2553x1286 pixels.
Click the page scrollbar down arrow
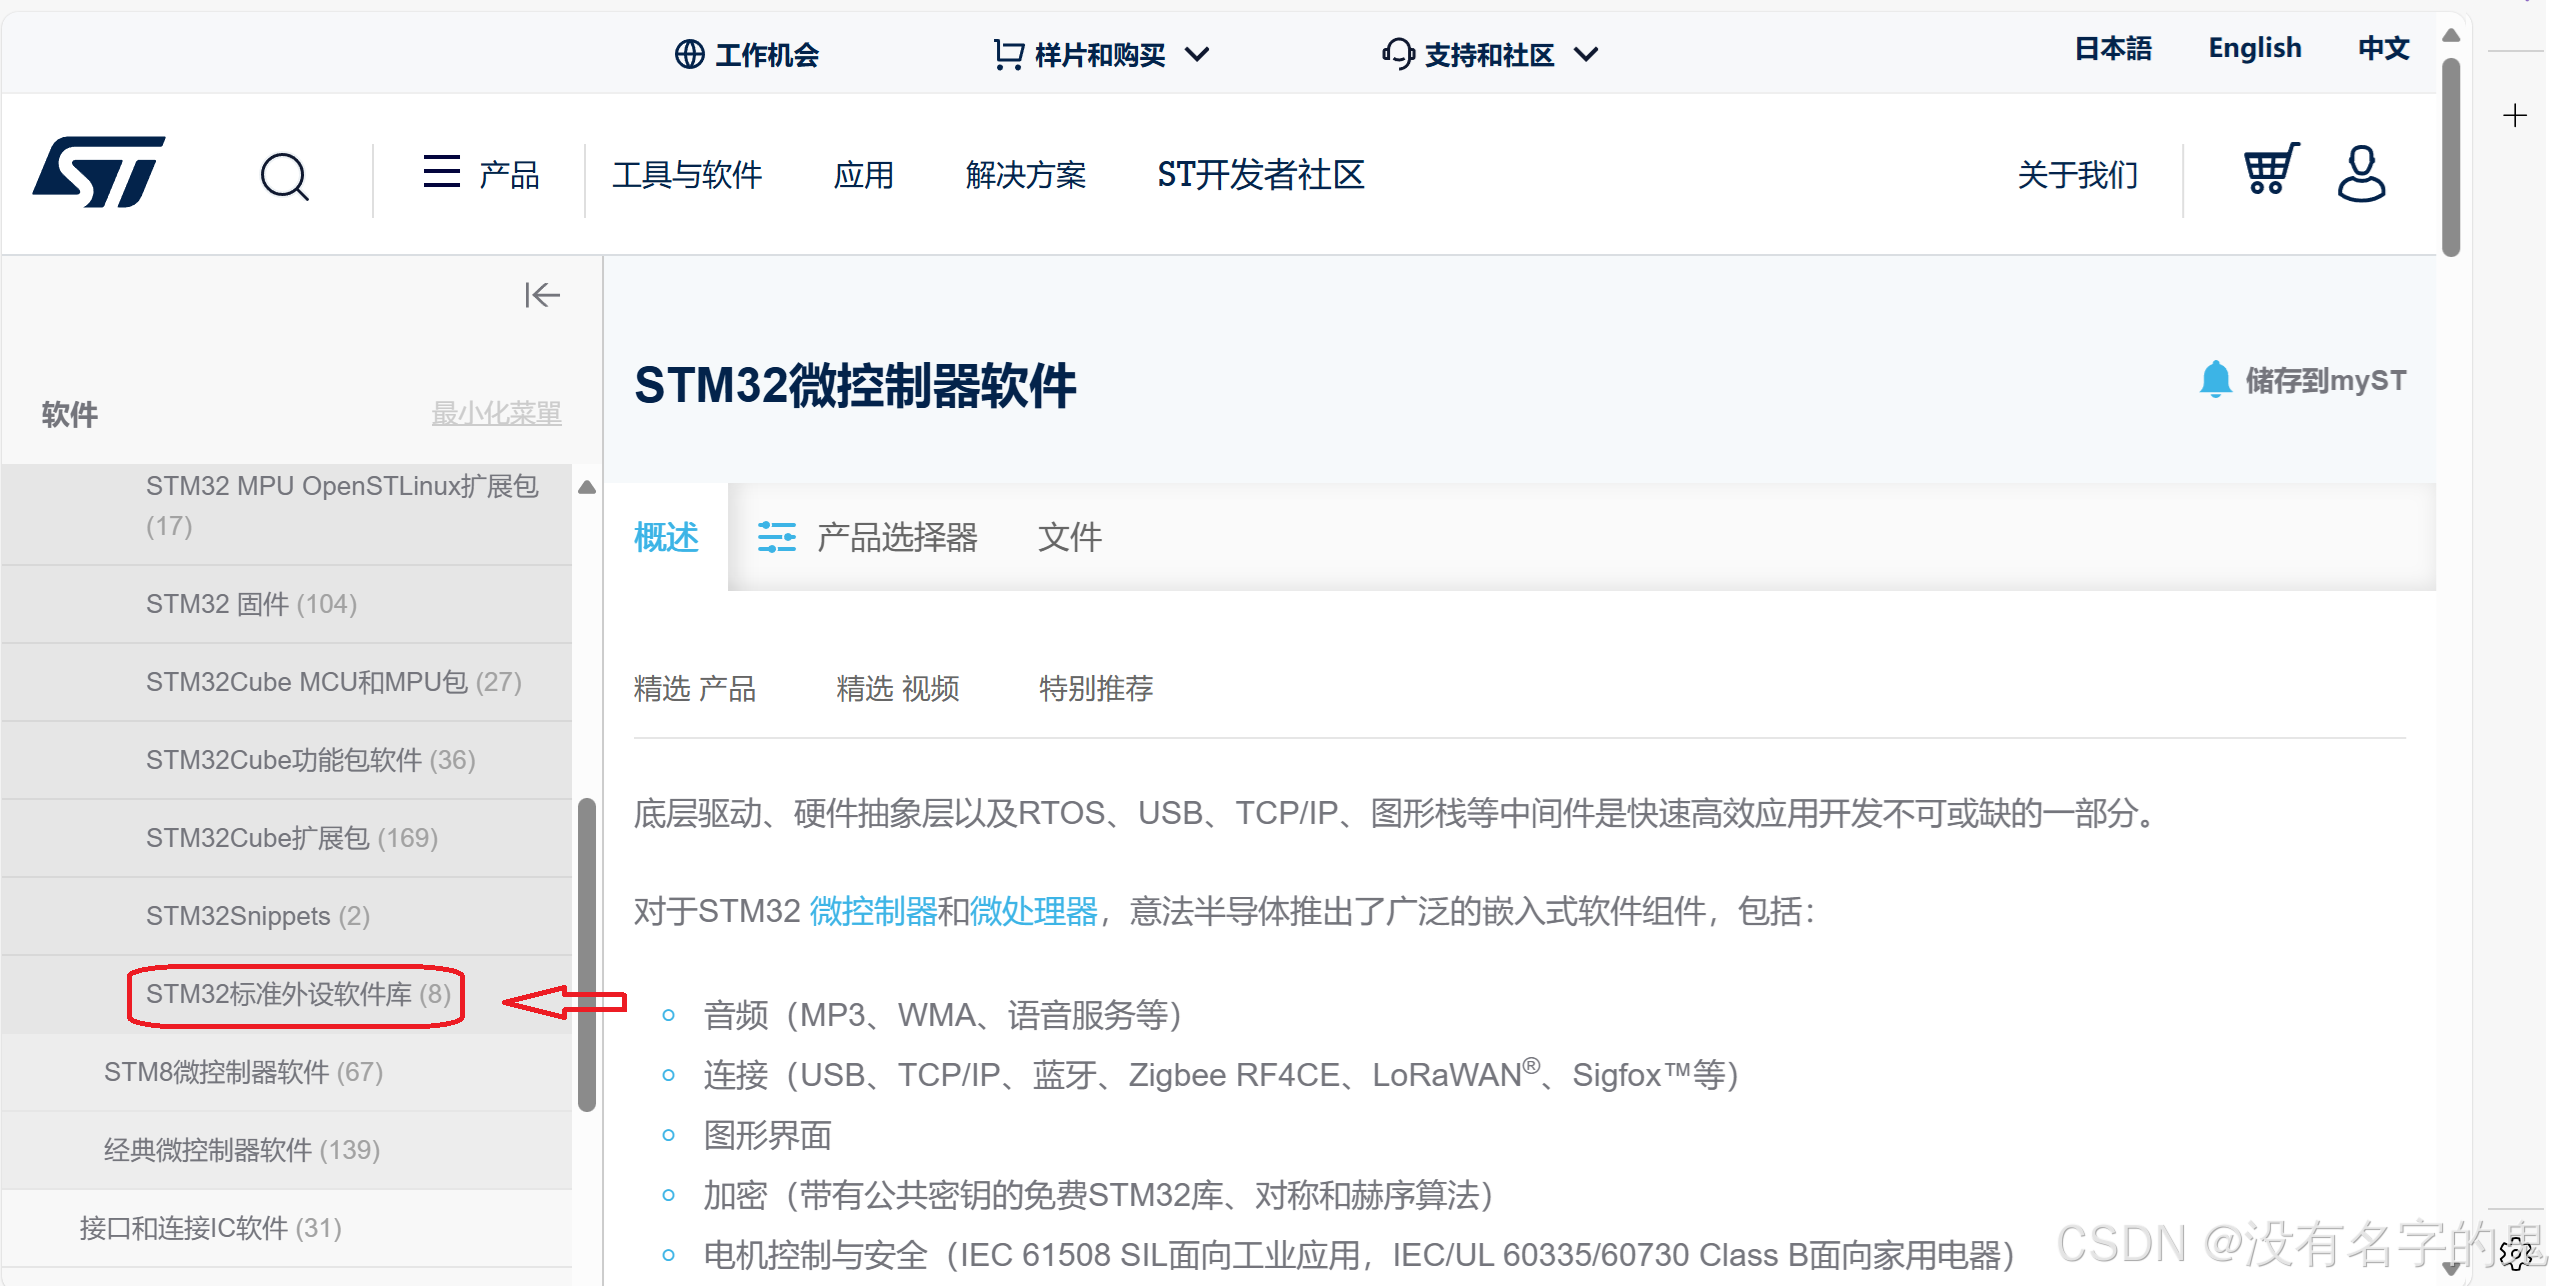coord(2450,1269)
